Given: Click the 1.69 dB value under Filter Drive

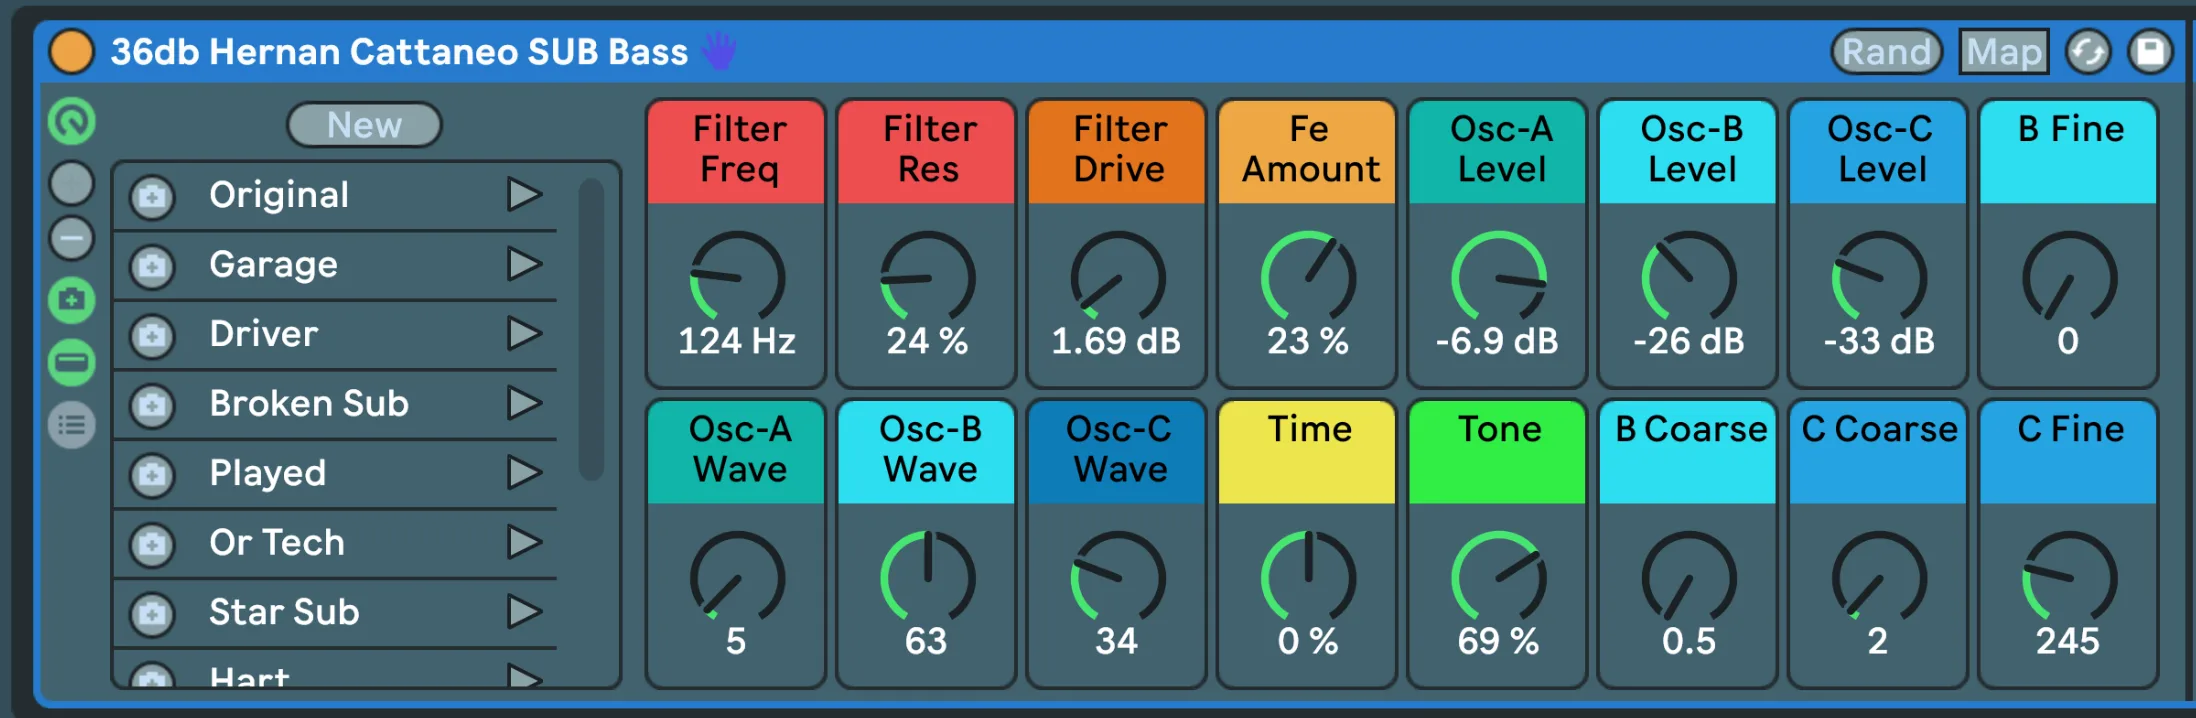Looking at the screenshot, I should pos(1116,341).
